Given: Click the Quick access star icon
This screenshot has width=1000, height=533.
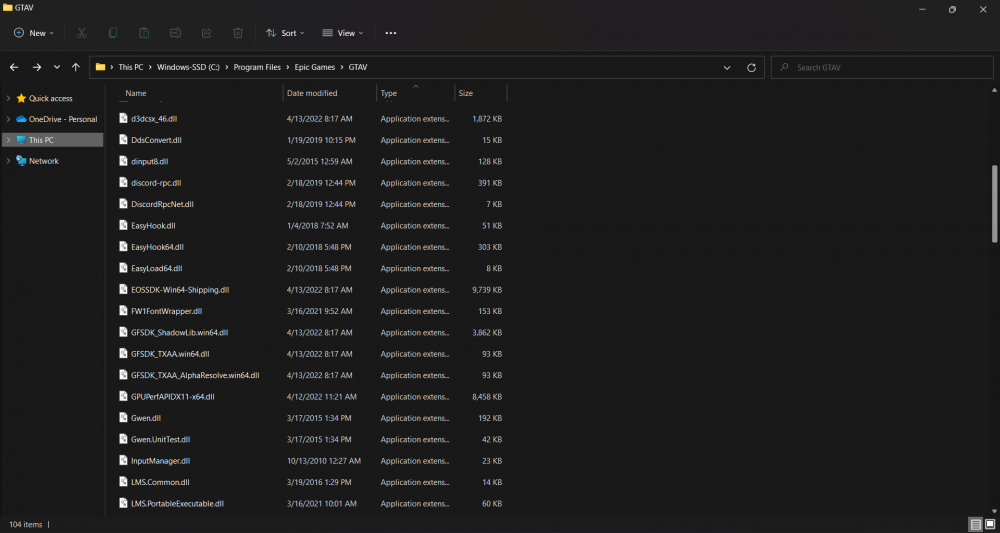Looking at the screenshot, I should click(x=21, y=98).
